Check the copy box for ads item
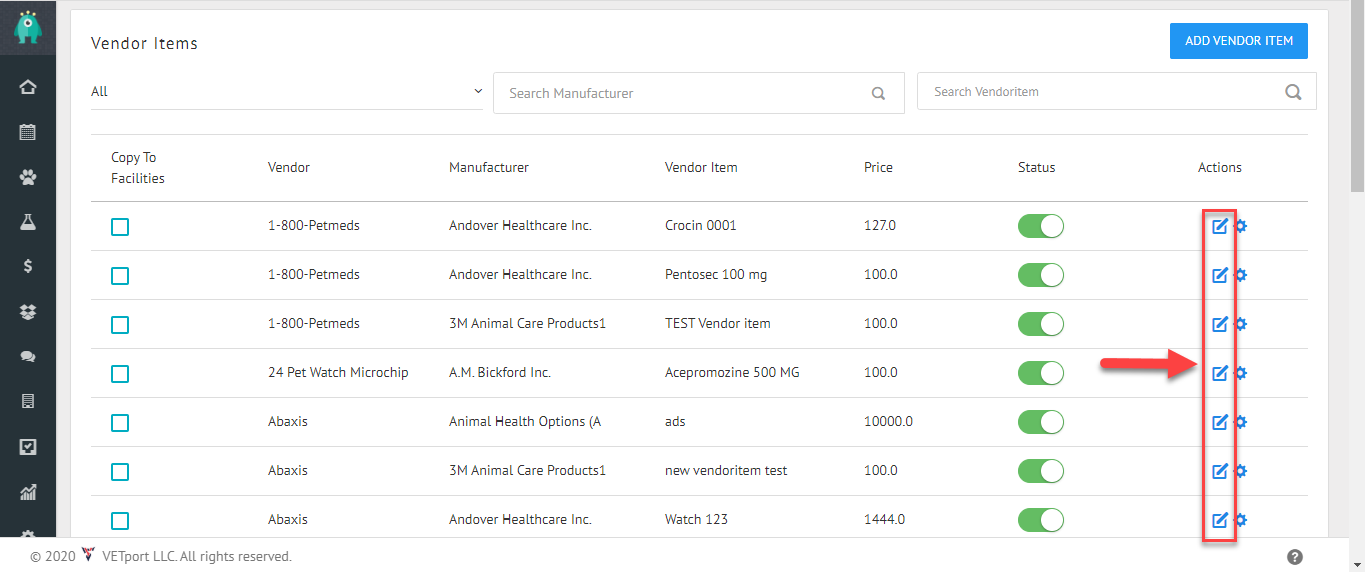1365x572 pixels. coord(120,423)
